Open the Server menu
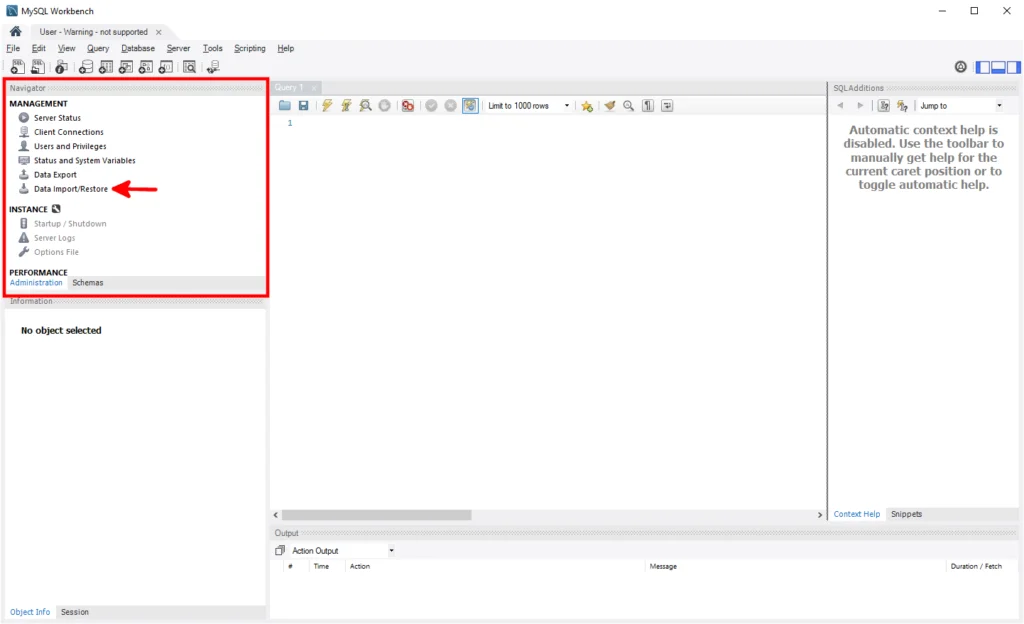Viewport: 1024px width, 624px height. 179,48
